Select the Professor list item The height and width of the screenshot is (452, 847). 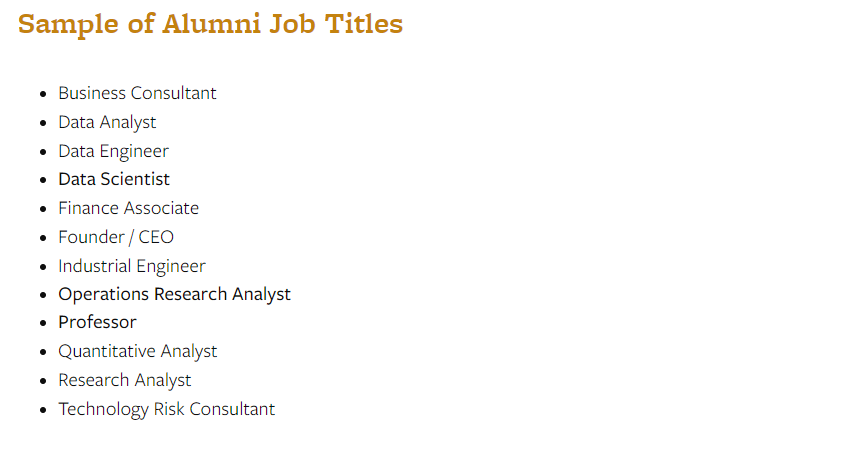tap(97, 322)
